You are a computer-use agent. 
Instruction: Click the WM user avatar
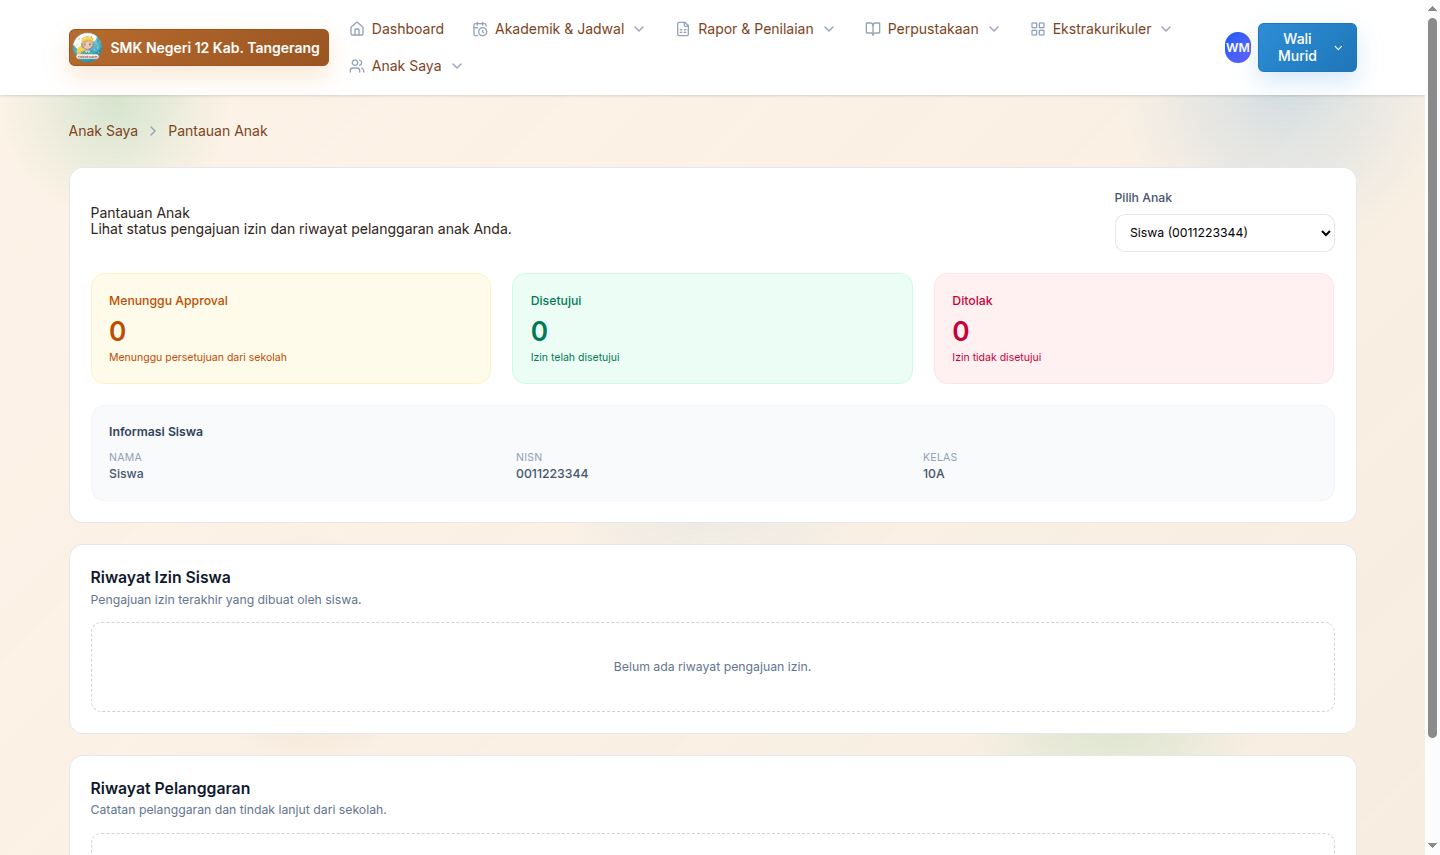1238,48
